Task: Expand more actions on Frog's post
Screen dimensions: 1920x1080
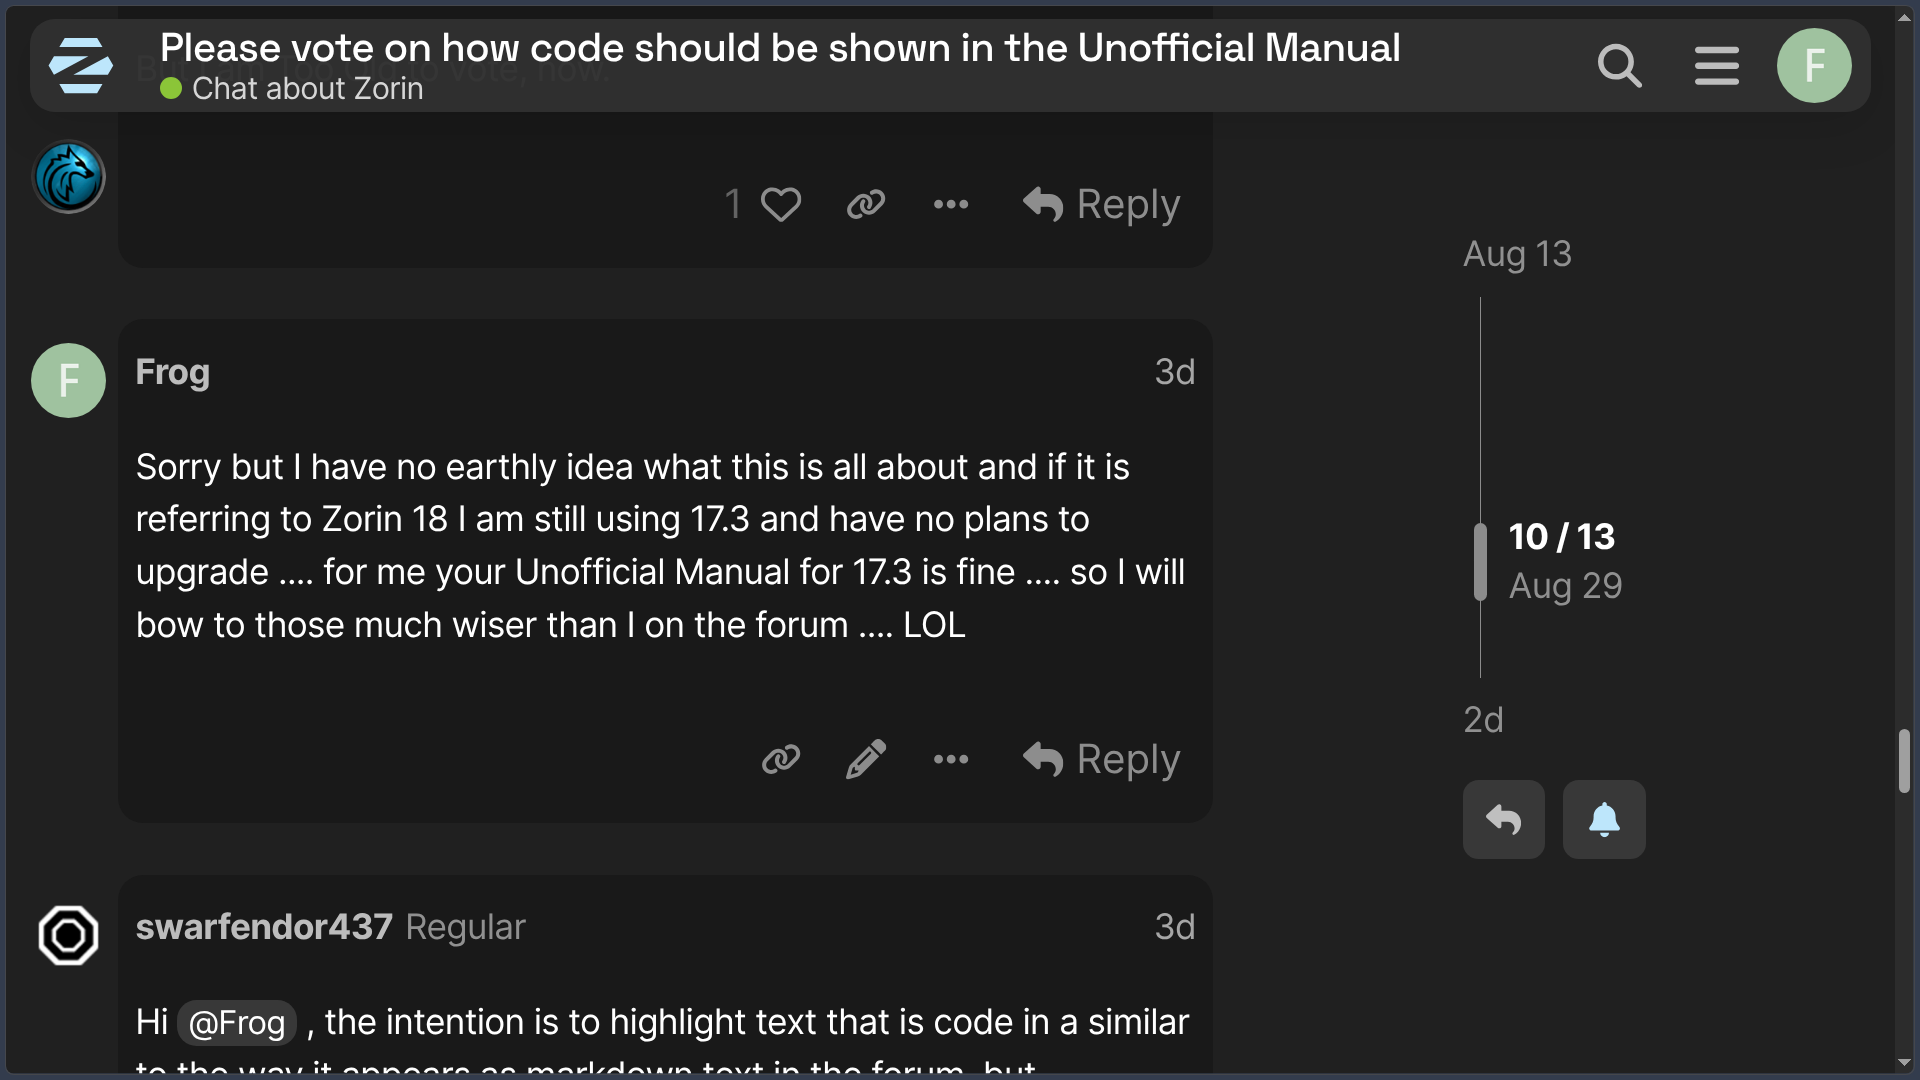Action: [950, 759]
